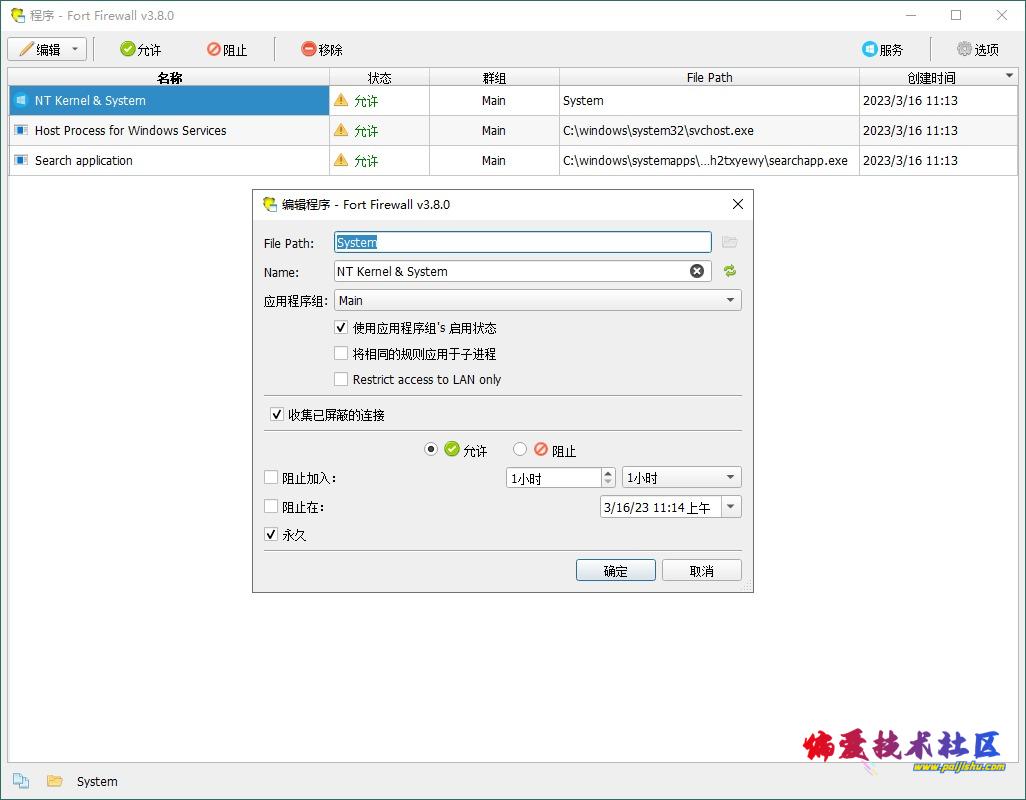
Task: Click the svchost.exe file path cell
Action: point(709,130)
